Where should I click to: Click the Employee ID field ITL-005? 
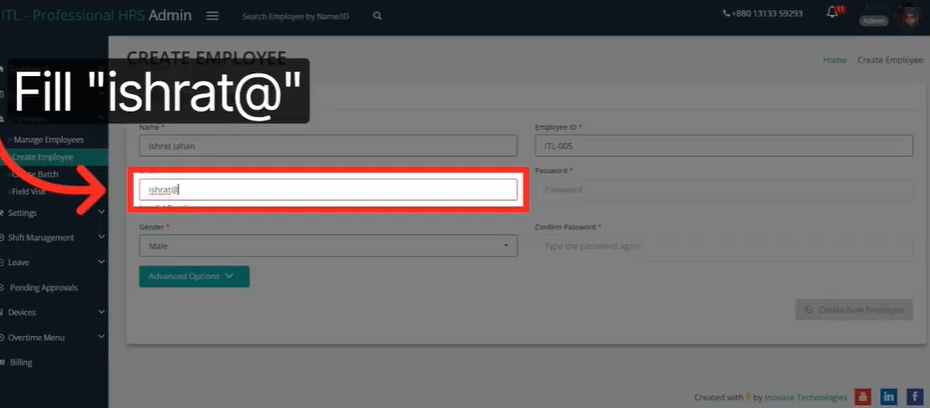pos(724,146)
